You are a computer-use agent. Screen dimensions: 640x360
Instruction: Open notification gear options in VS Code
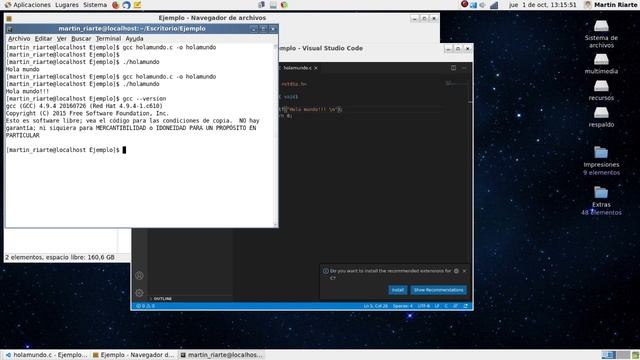tap(456, 271)
